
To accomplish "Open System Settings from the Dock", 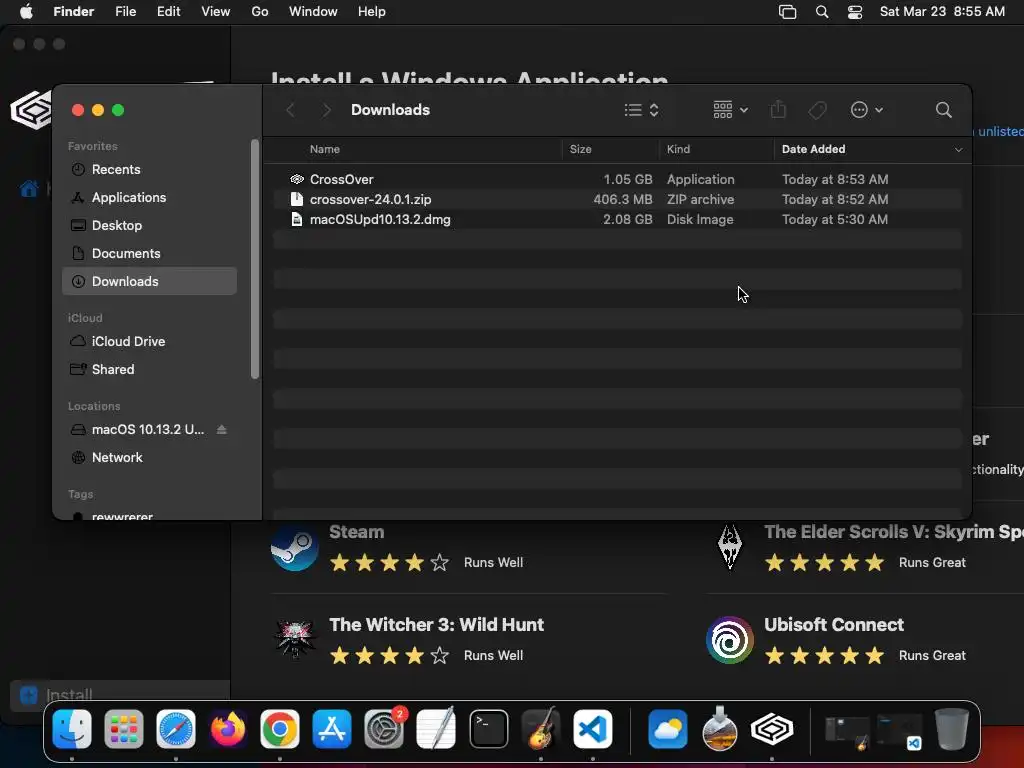I will (384, 729).
